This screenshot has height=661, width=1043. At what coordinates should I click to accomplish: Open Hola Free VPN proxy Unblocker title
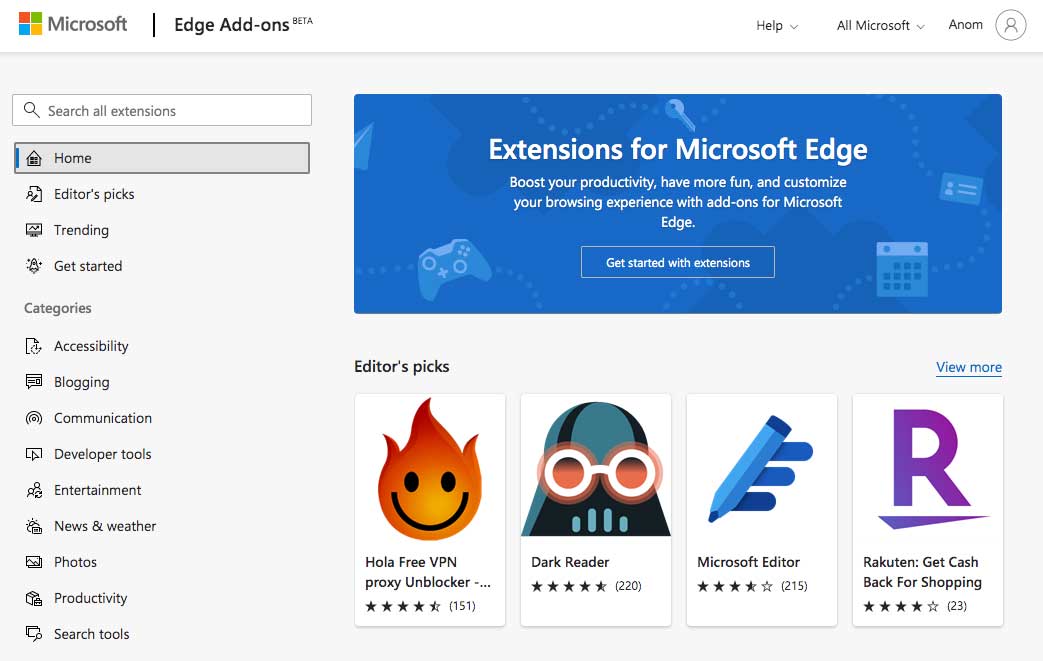pyautogui.click(x=428, y=572)
